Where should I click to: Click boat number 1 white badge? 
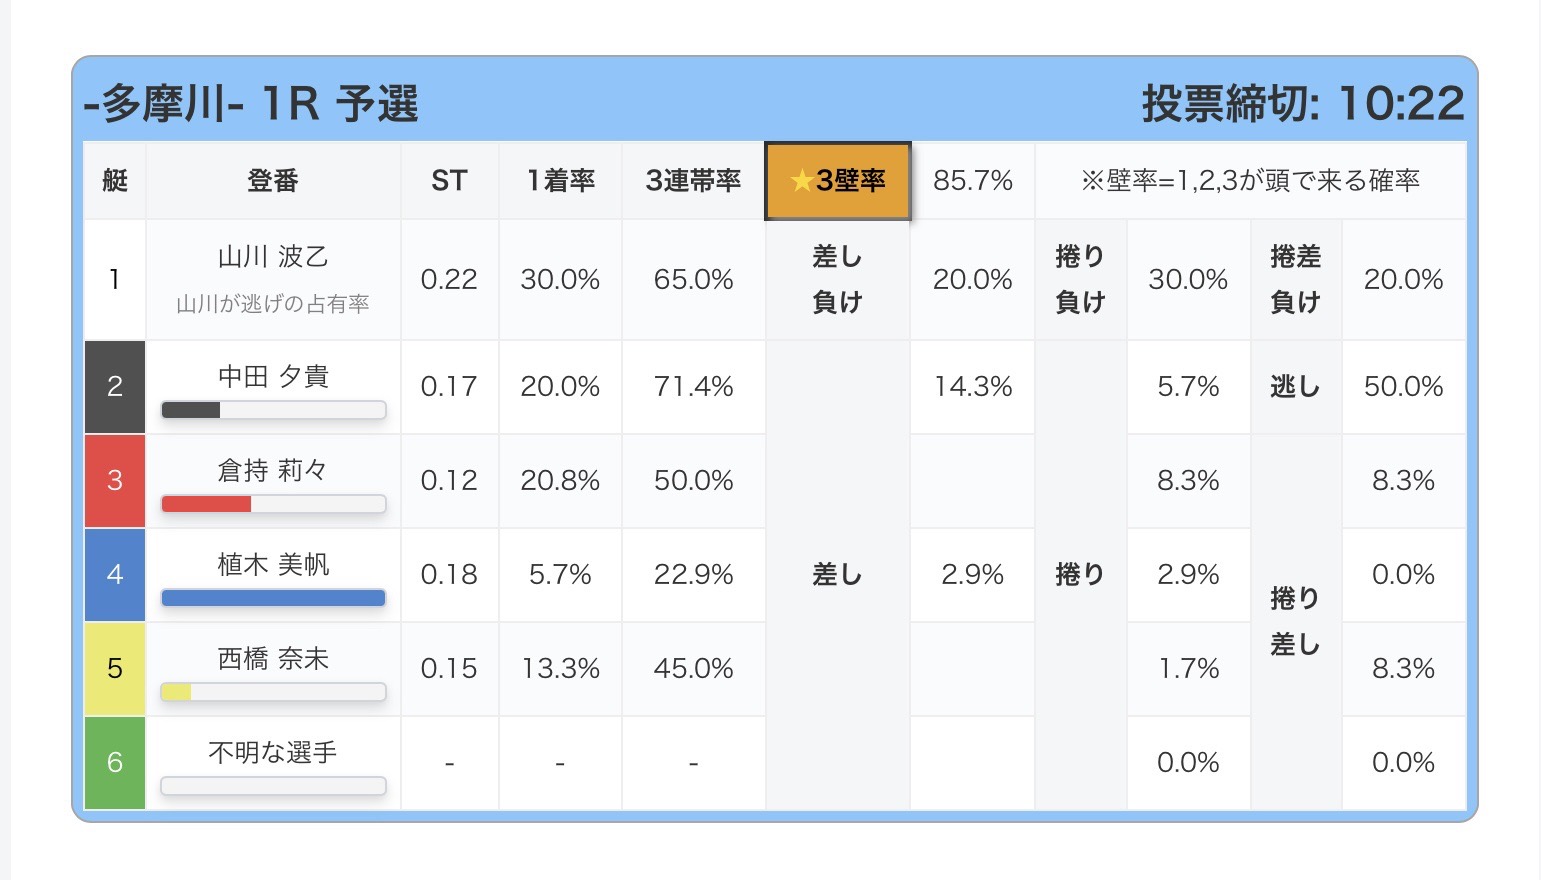[x=115, y=279]
